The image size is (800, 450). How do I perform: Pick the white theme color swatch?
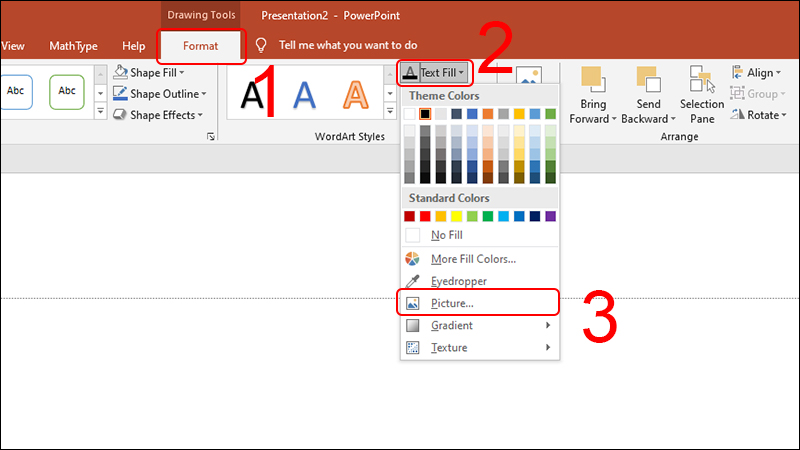pos(409,114)
